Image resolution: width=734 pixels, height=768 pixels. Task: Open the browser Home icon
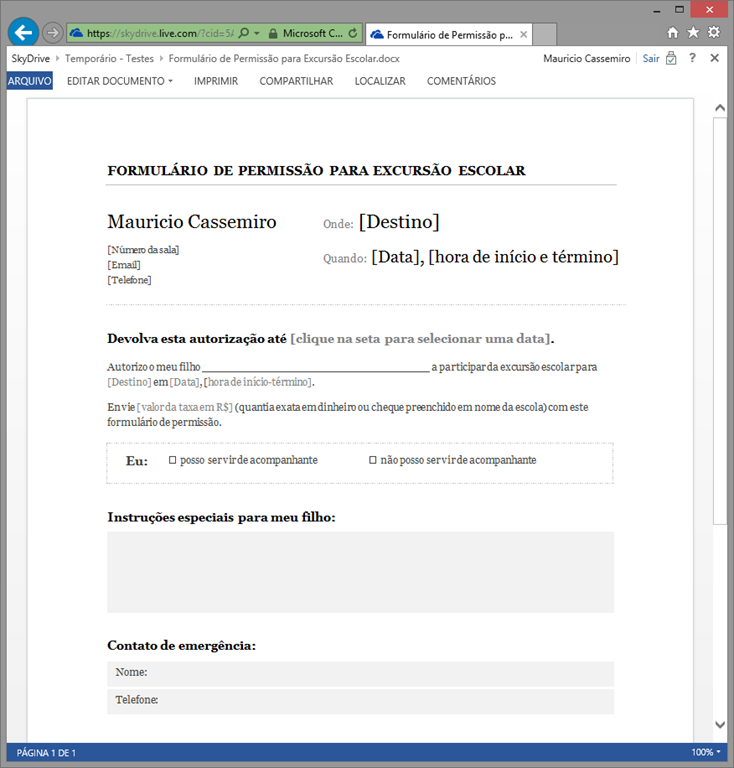pos(673,33)
